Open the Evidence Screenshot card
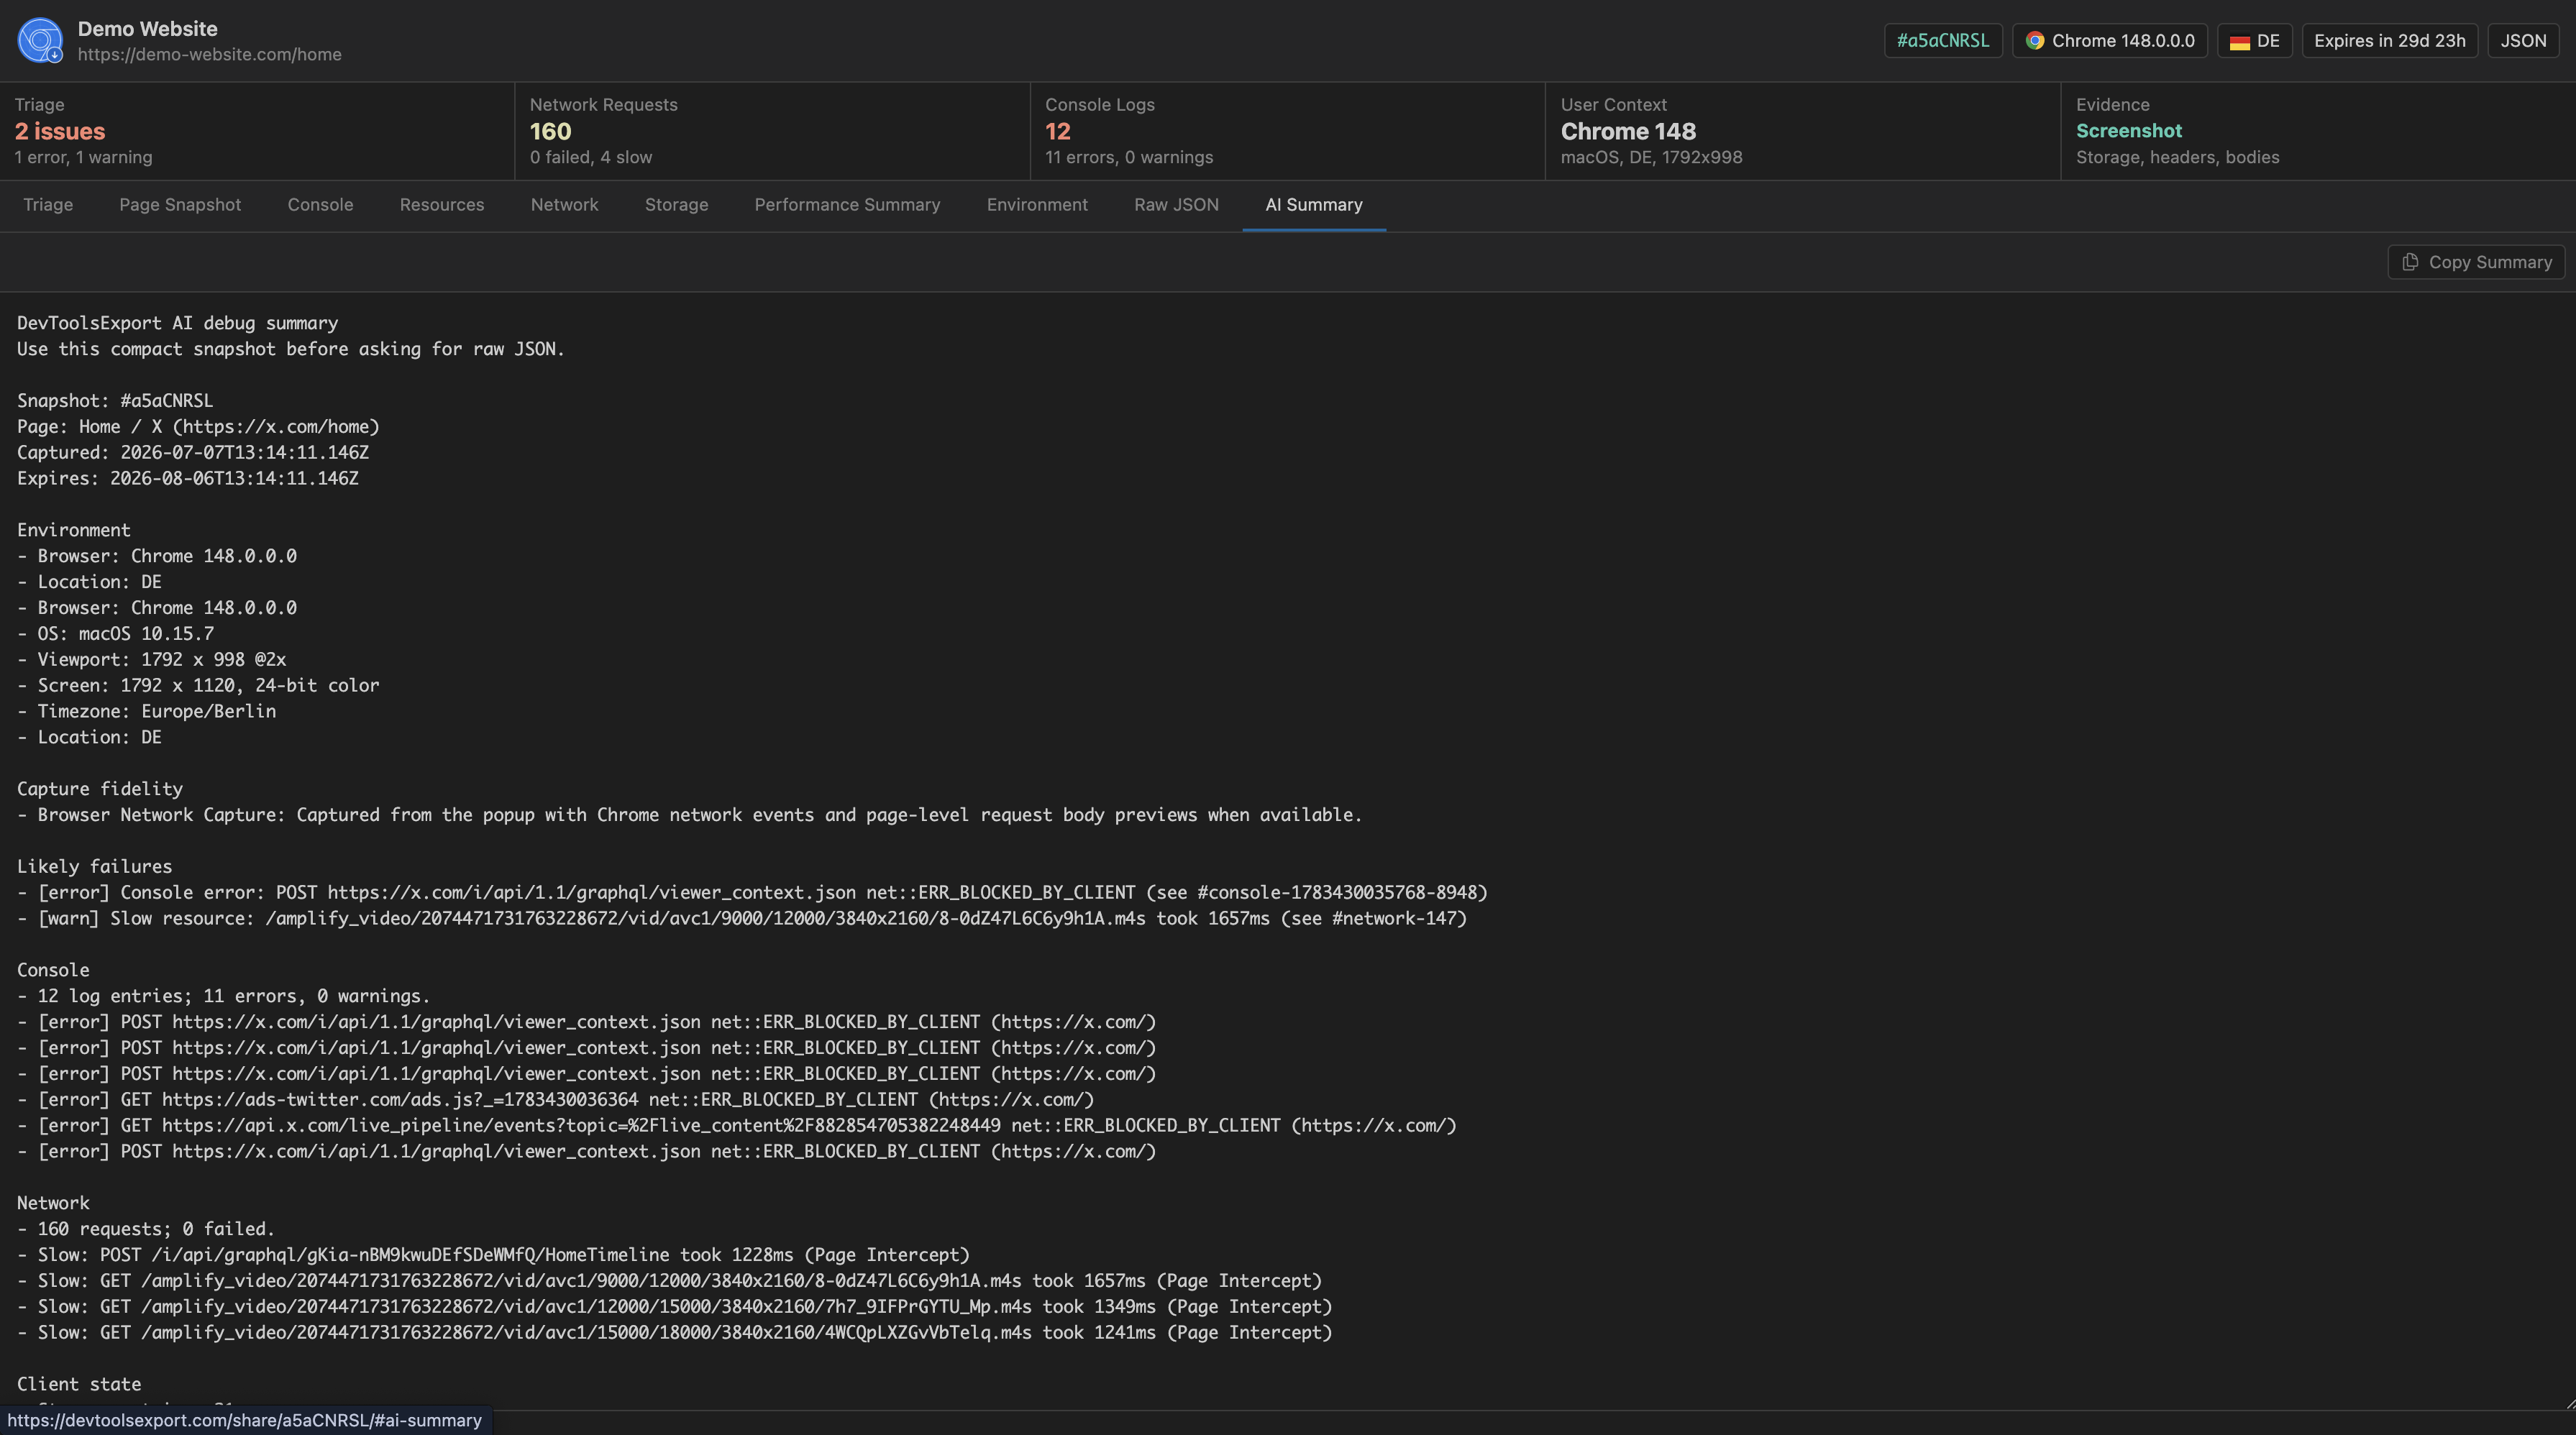Screen dimensions: 2576x1435 [2318, 131]
